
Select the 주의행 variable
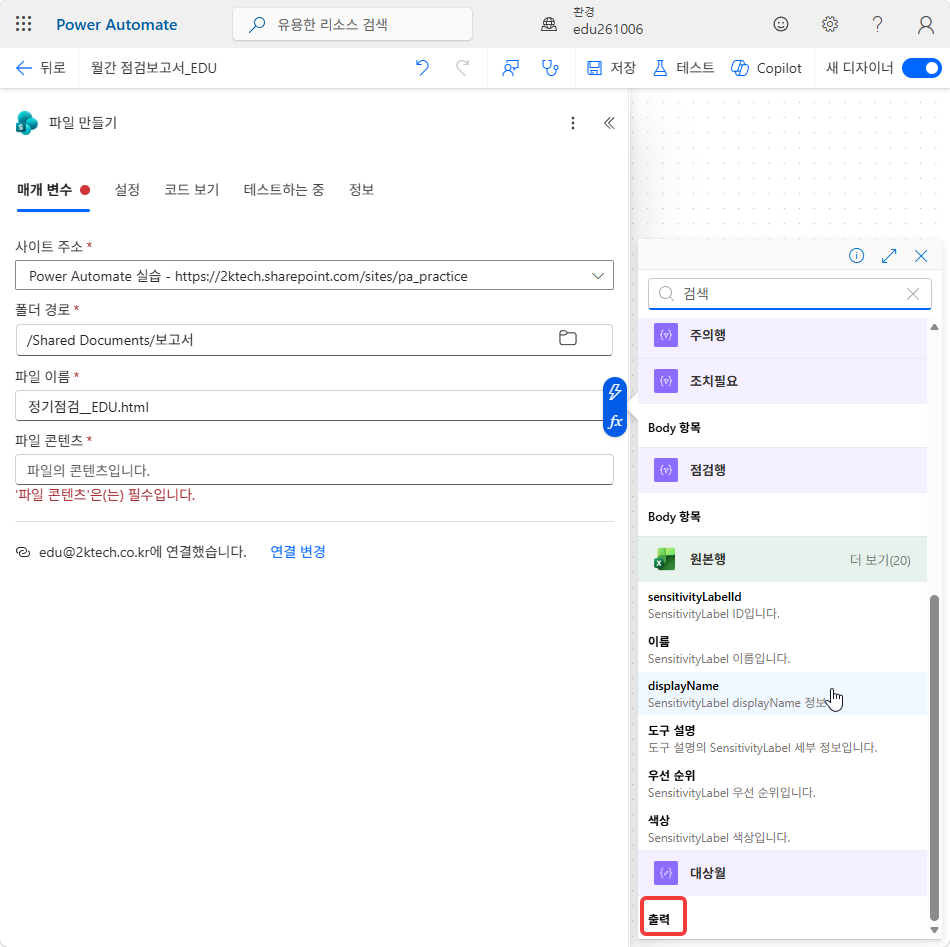point(782,336)
